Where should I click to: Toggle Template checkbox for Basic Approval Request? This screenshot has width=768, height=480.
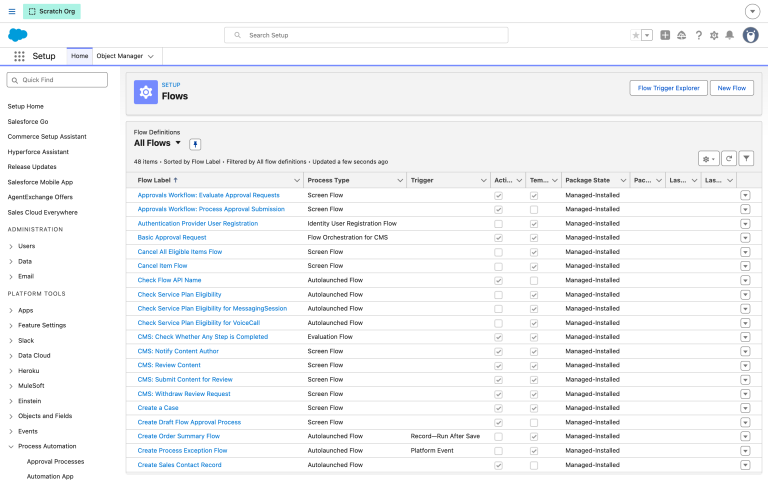(x=534, y=238)
